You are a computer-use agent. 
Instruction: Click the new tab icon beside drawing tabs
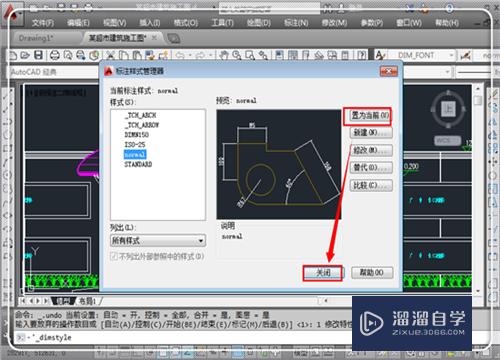click(173, 38)
